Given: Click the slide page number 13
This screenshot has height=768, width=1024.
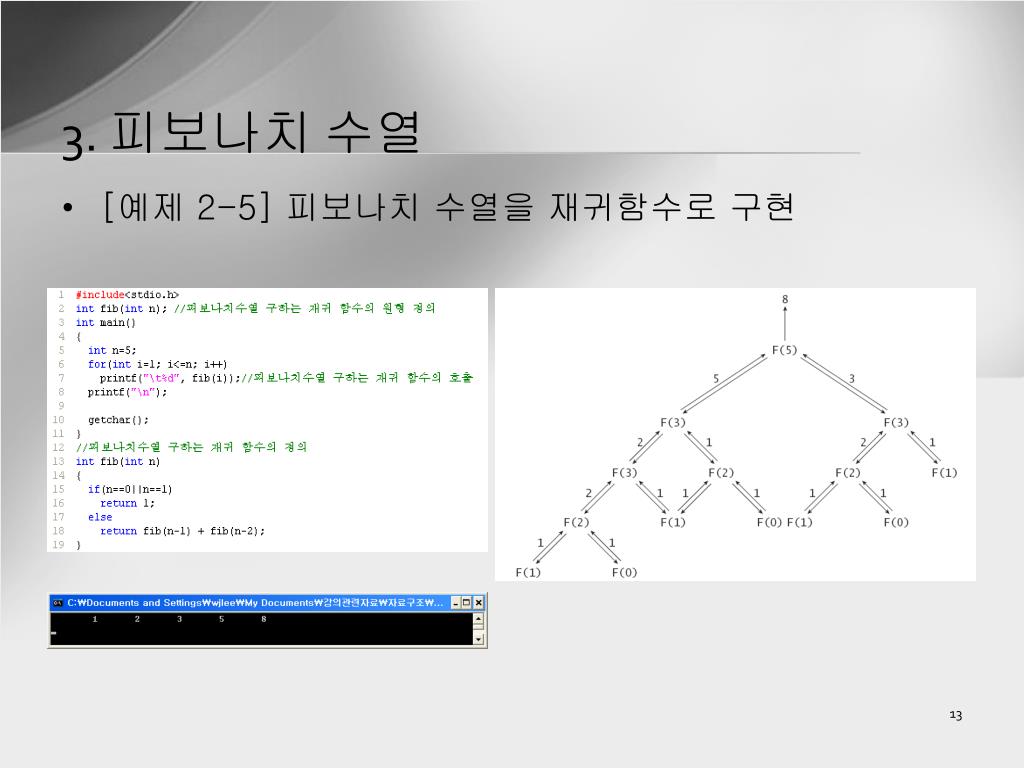Looking at the screenshot, I should [x=955, y=715].
